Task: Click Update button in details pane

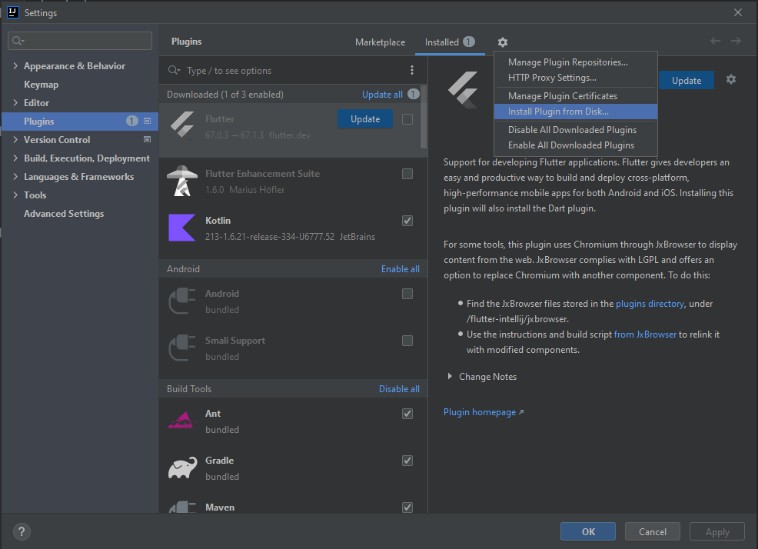Action: [x=686, y=80]
